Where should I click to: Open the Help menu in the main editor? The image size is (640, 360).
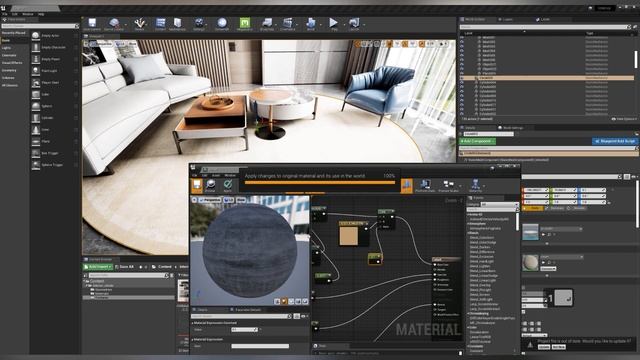pyautogui.click(x=41, y=14)
